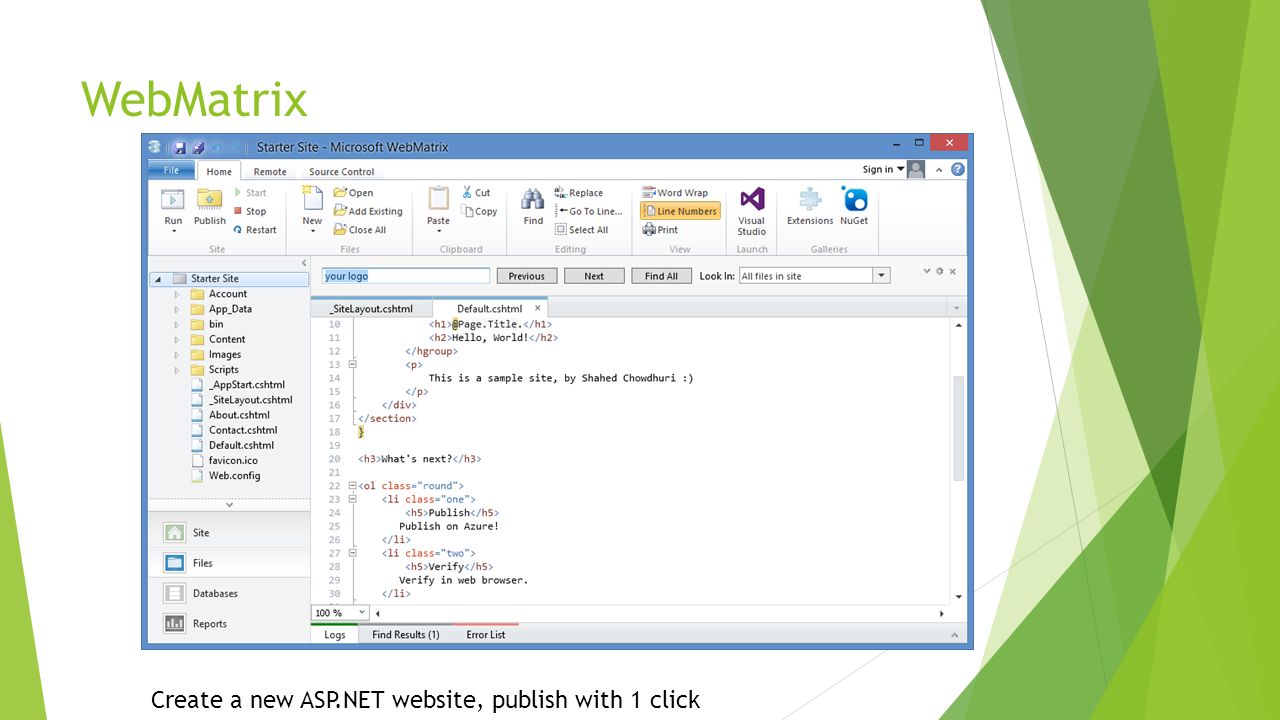Screen dimensions: 1280x720
Task: Click the Previous search button
Action: tap(527, 276)
